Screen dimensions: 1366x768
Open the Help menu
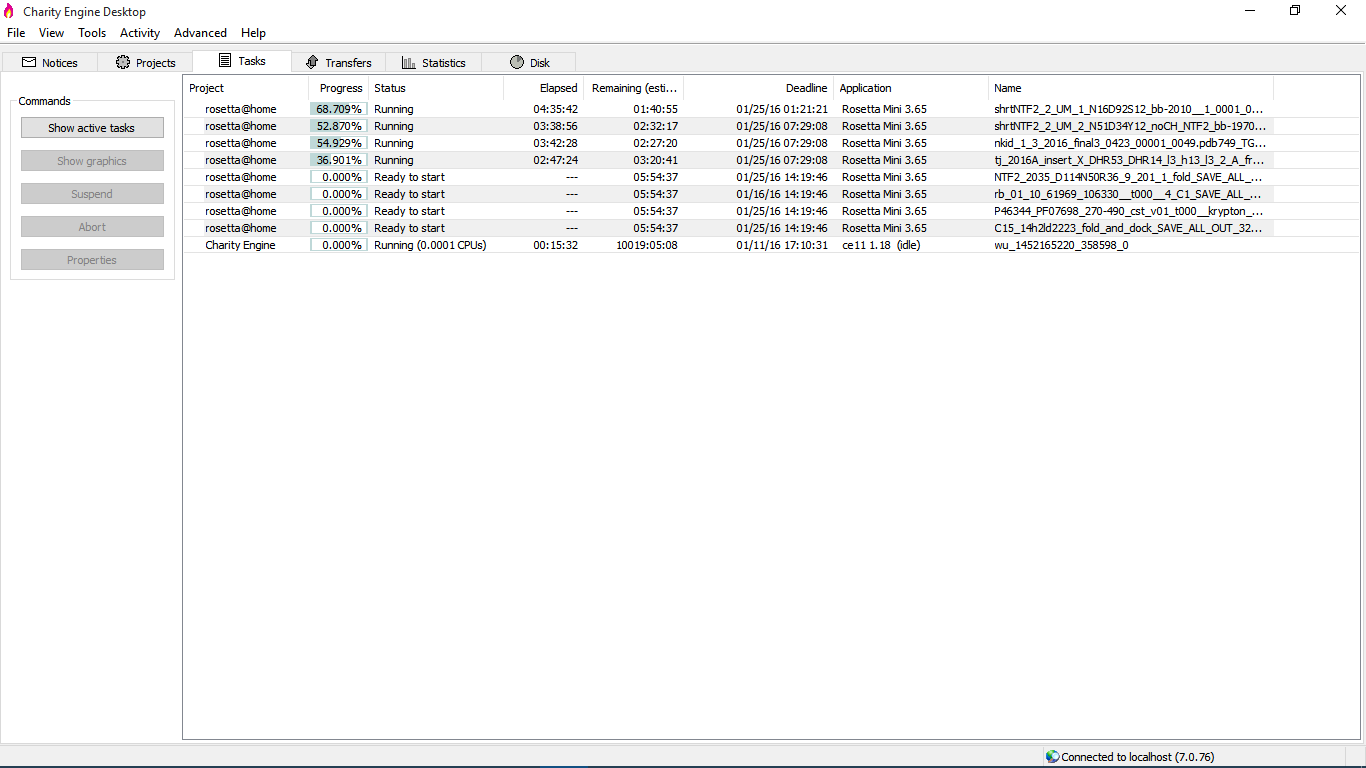pyautogui.click(x=253, y=33)
